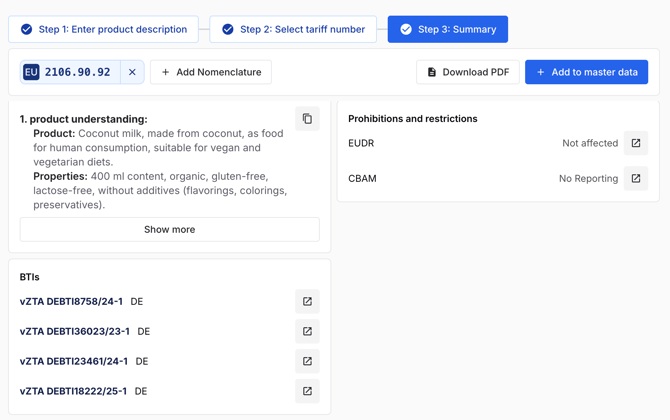Open vZTA DEBTI36023/23-1 reference
Viewport: 670px width, 420px height.
pyautogui.click(x=75, y=331)
